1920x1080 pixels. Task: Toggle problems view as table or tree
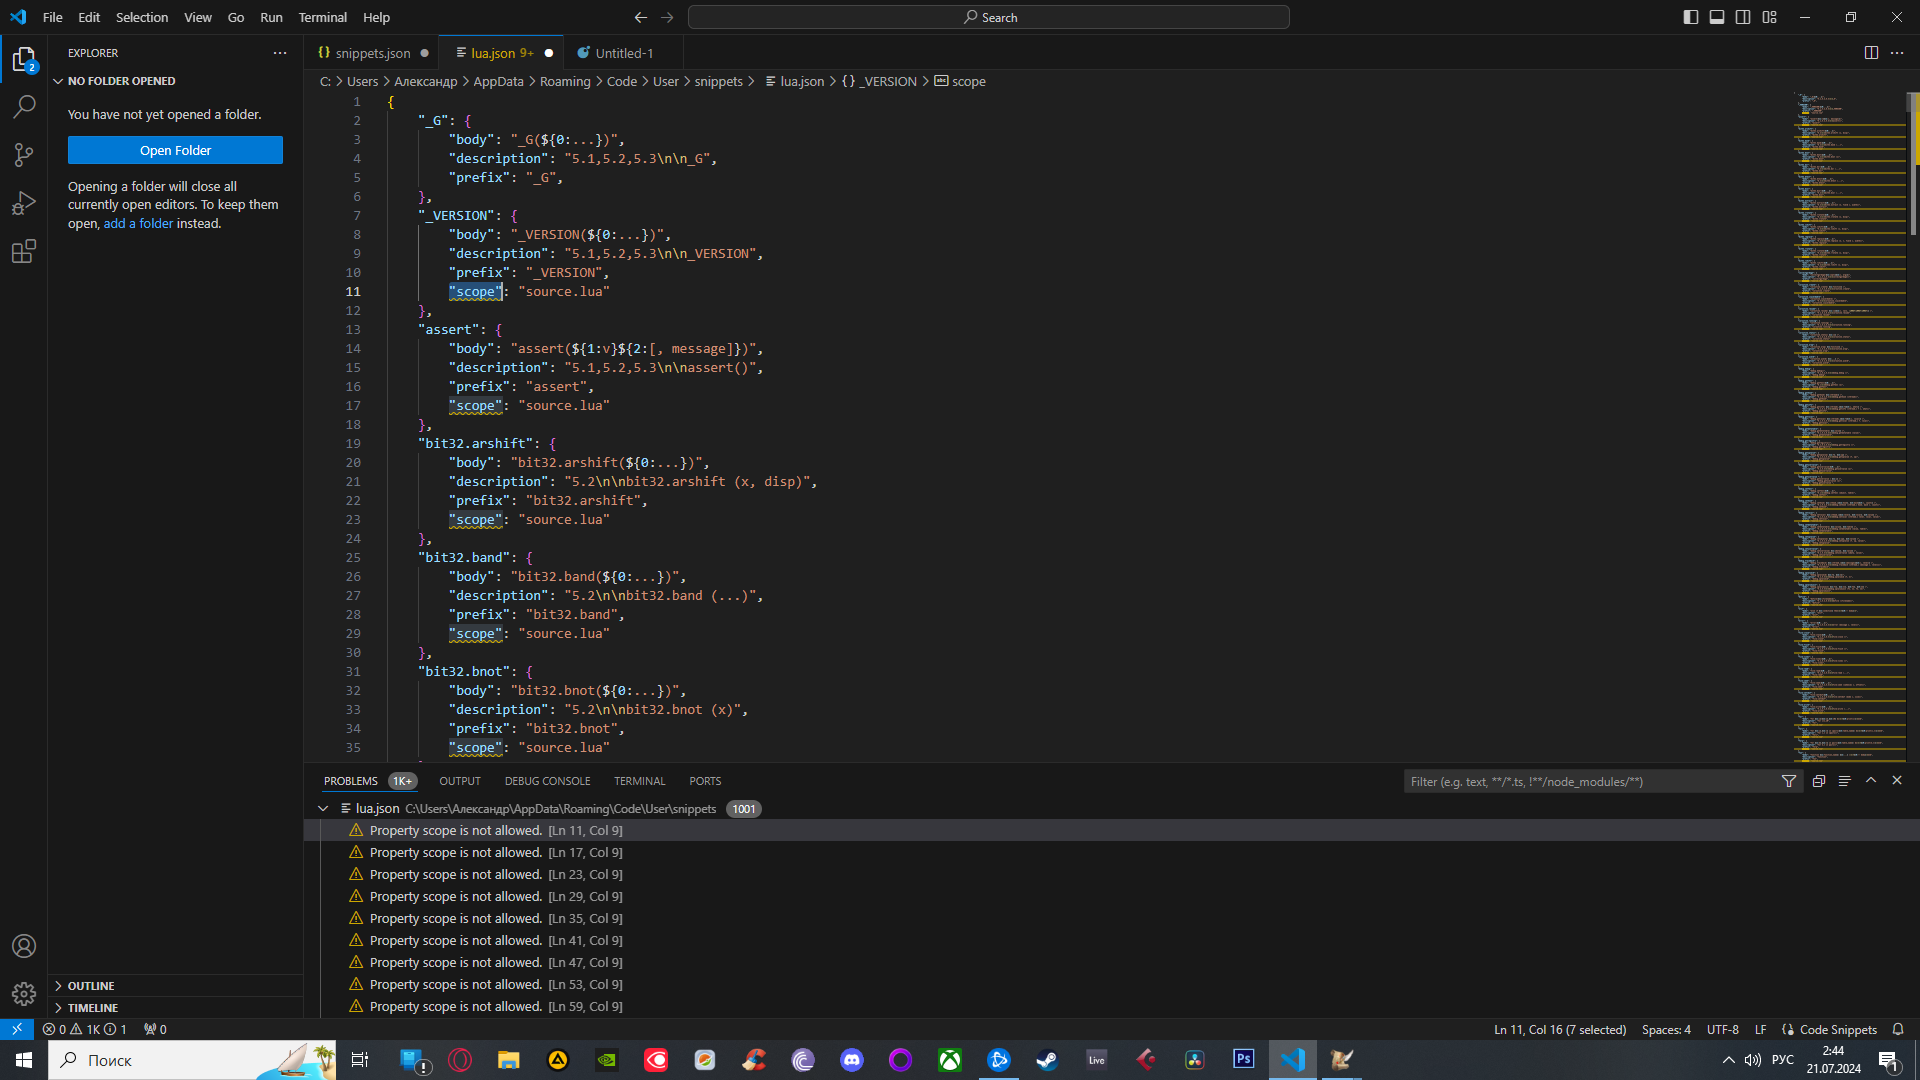pos(1845,781)
